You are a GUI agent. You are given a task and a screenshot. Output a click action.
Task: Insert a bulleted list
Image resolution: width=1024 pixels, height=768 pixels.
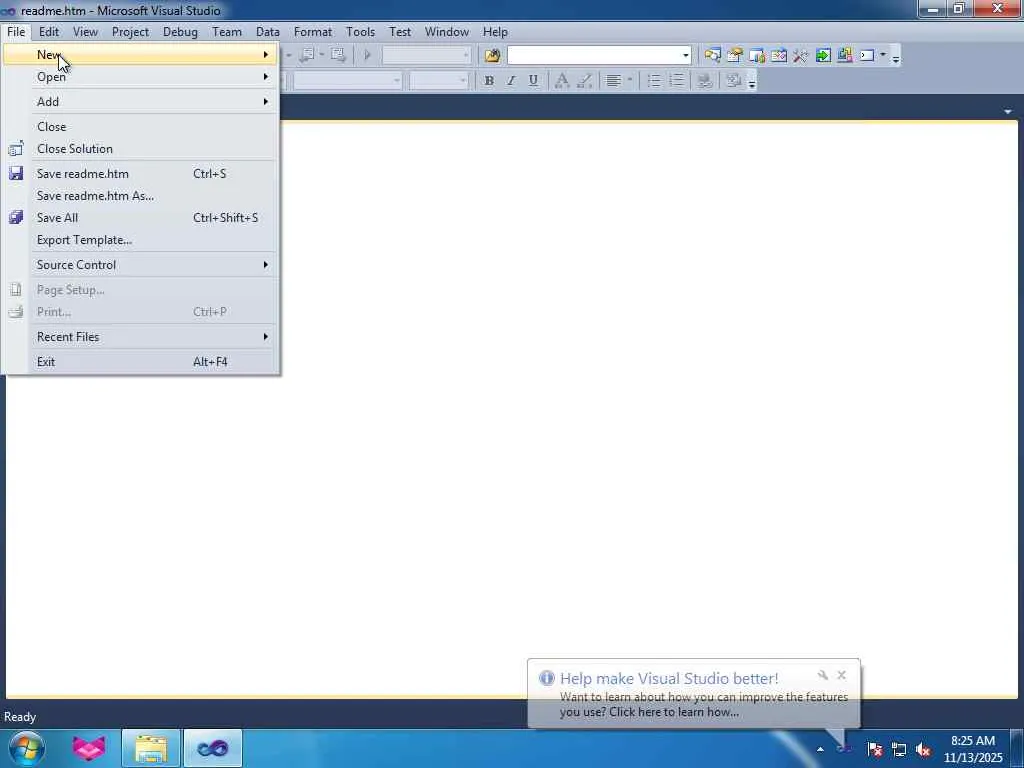(654, 80)
